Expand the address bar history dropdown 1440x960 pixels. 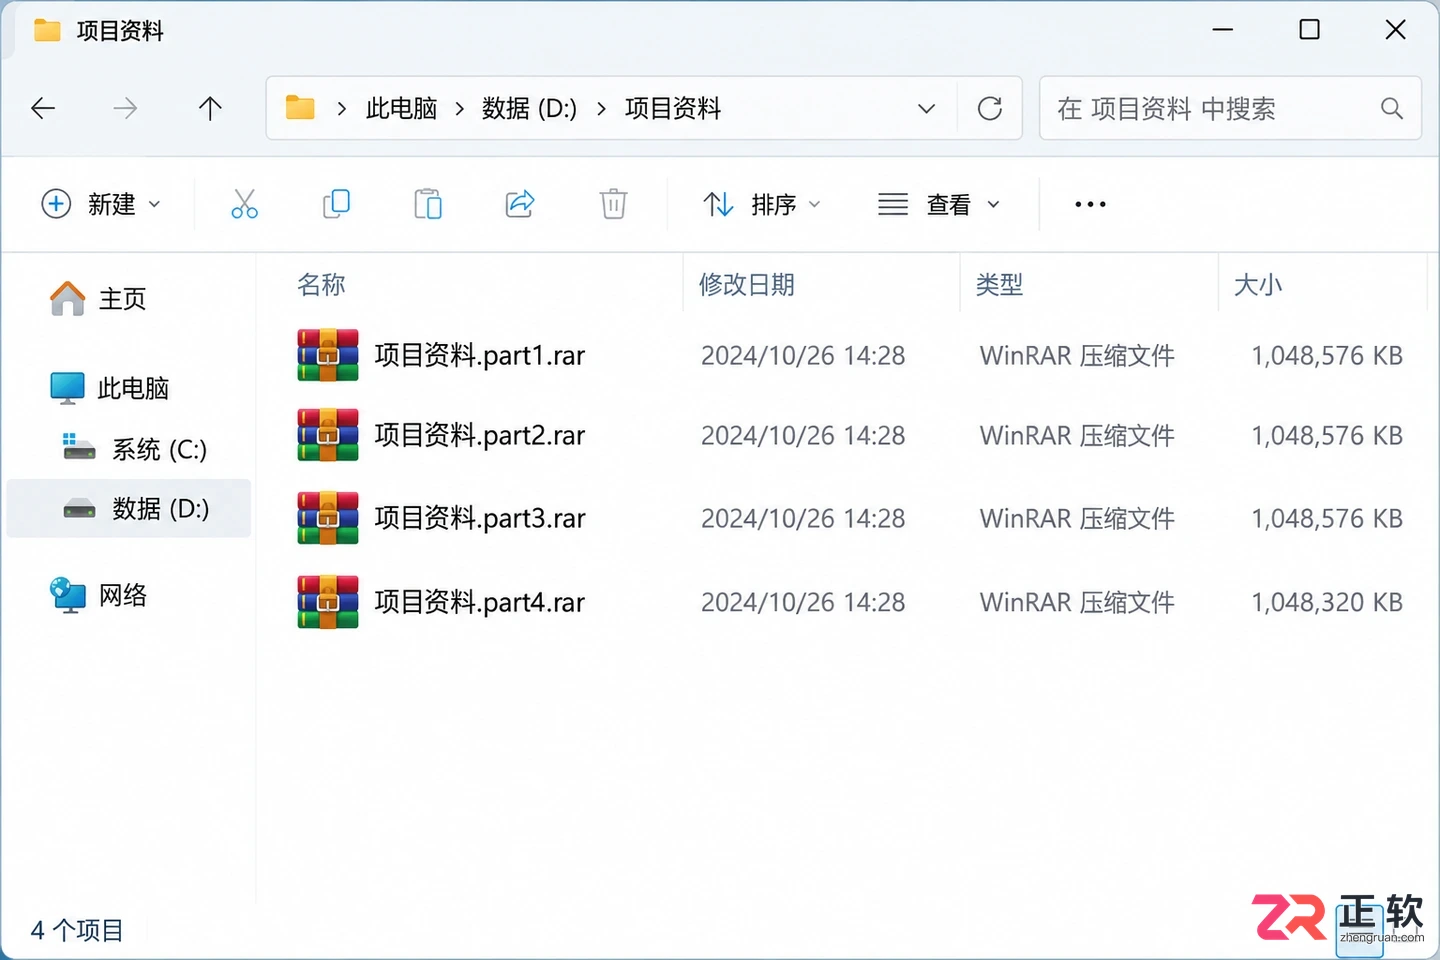tap(927, 108)
